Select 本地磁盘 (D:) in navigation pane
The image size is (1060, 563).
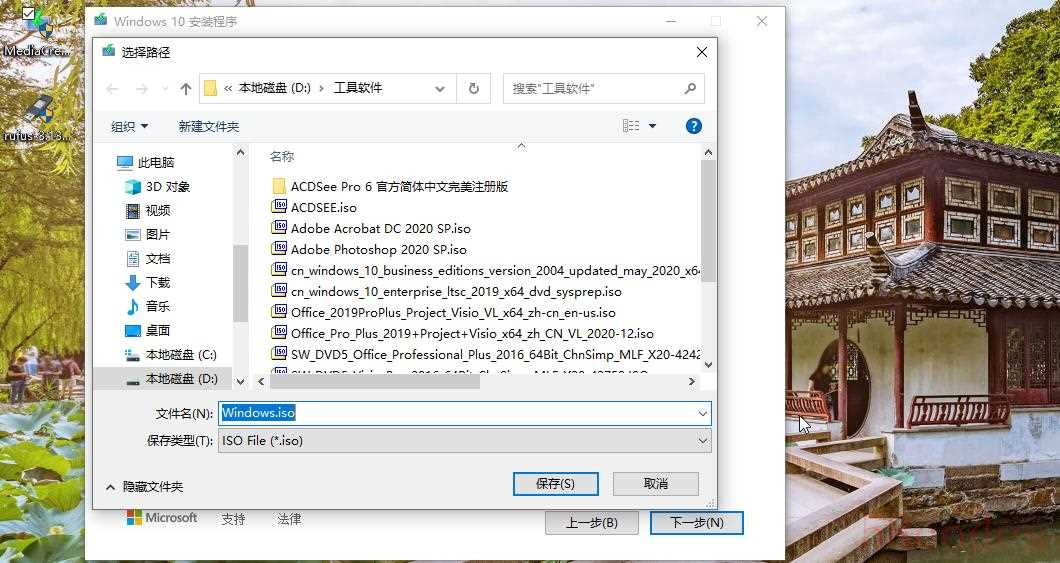pos(181,379)
